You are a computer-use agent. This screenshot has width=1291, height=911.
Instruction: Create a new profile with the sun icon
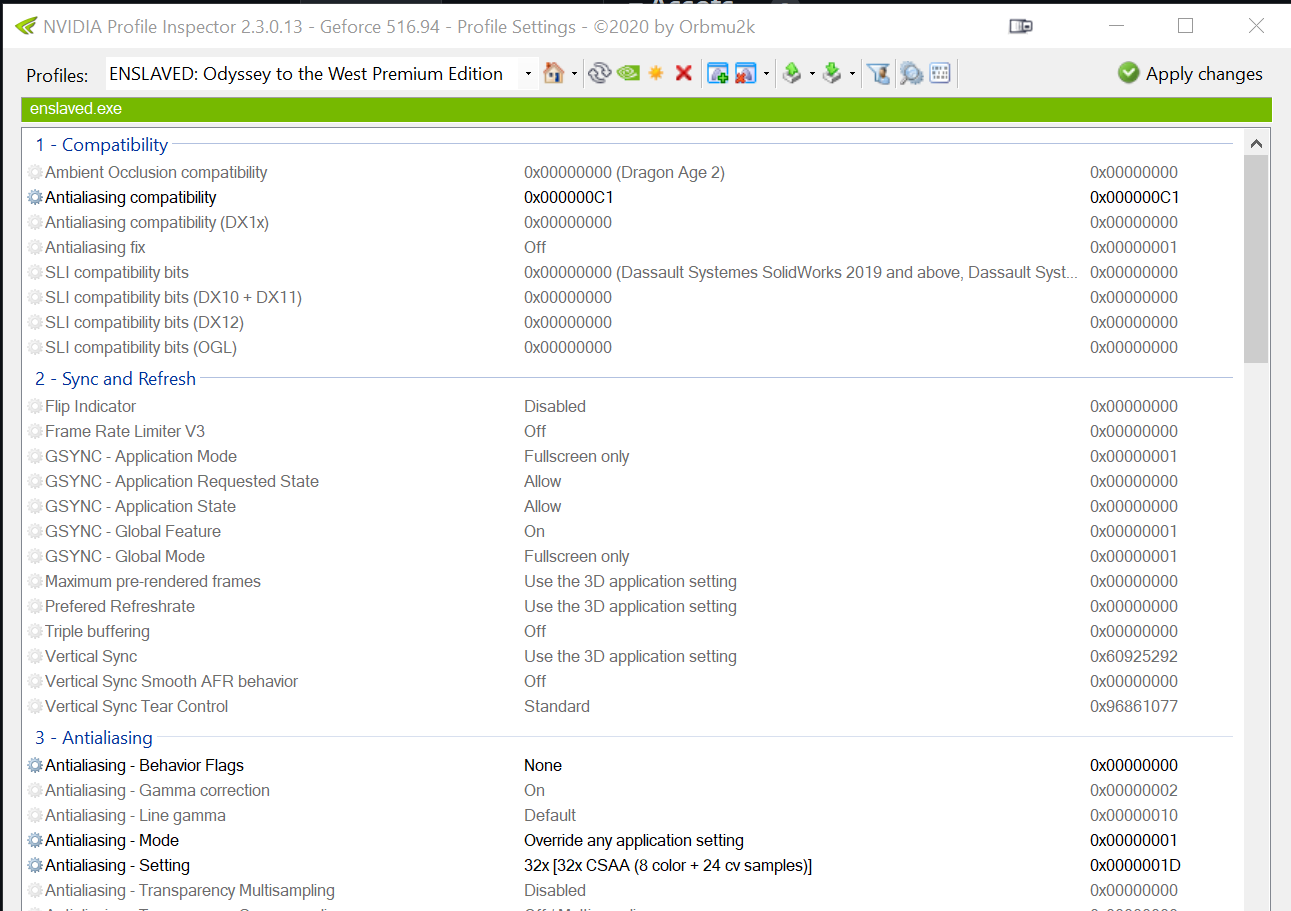pos(656,73)
